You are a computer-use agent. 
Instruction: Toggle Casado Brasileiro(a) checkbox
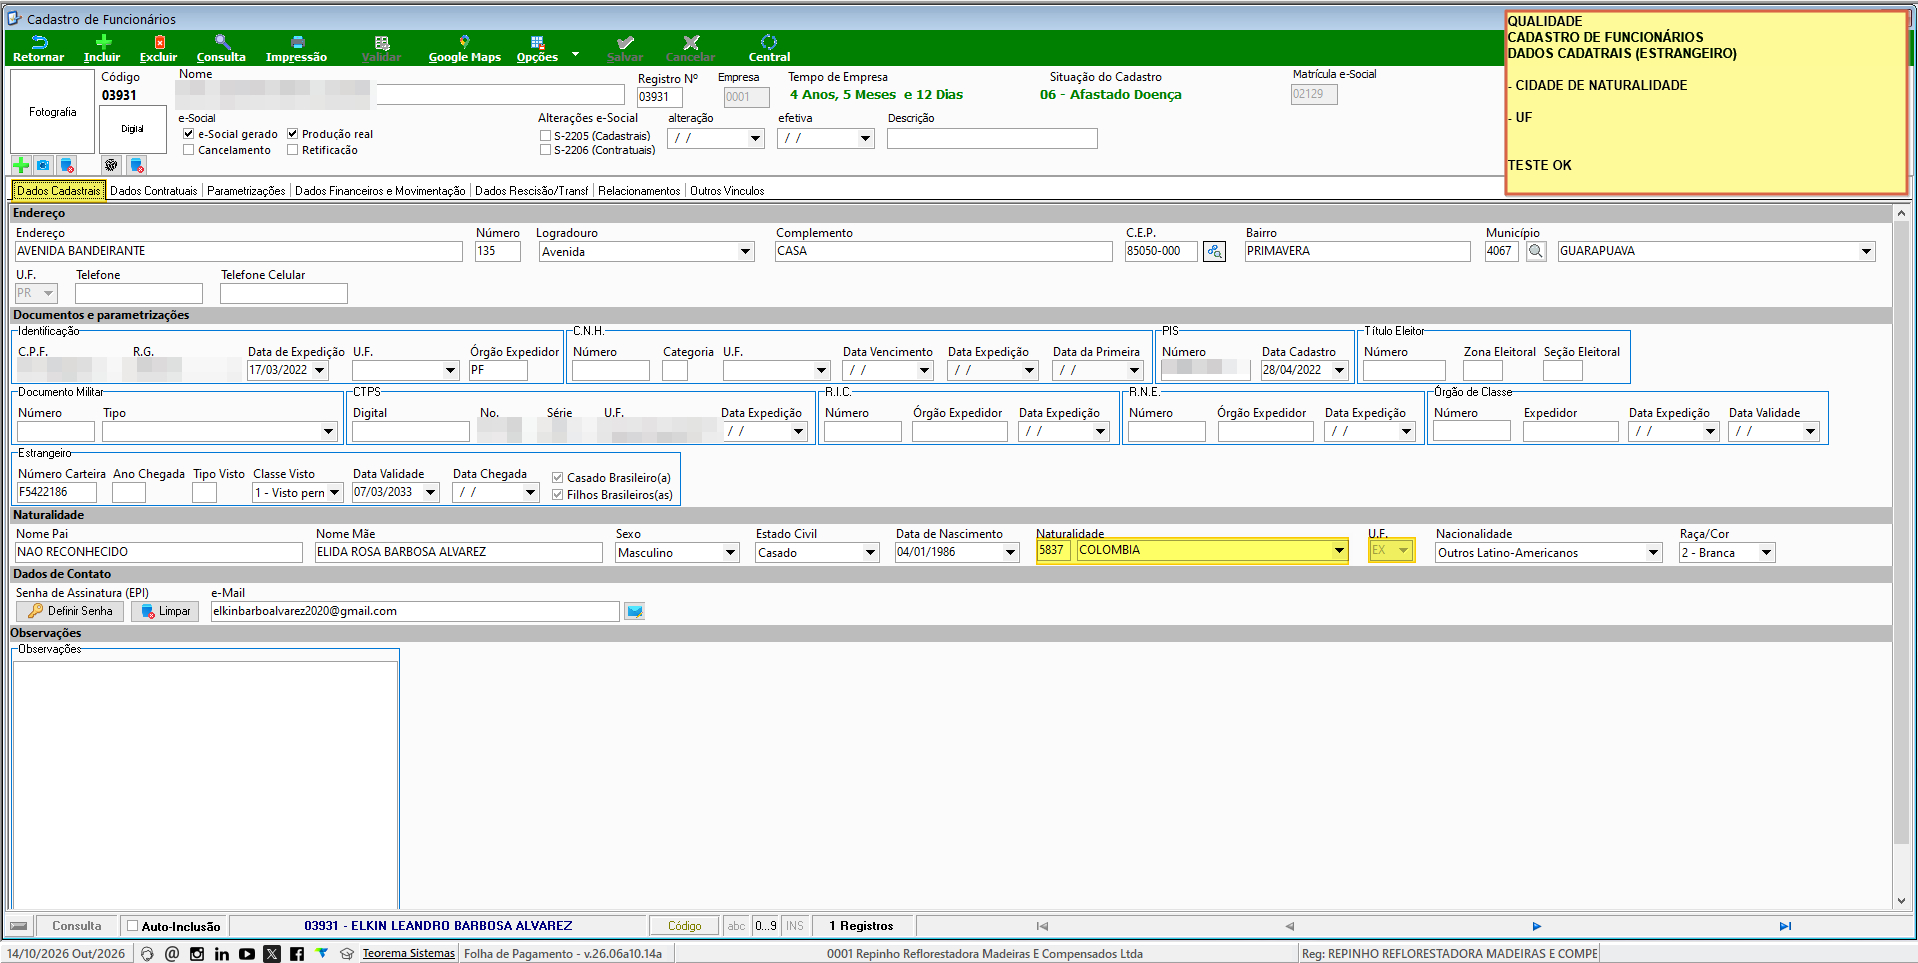(557, 478)
